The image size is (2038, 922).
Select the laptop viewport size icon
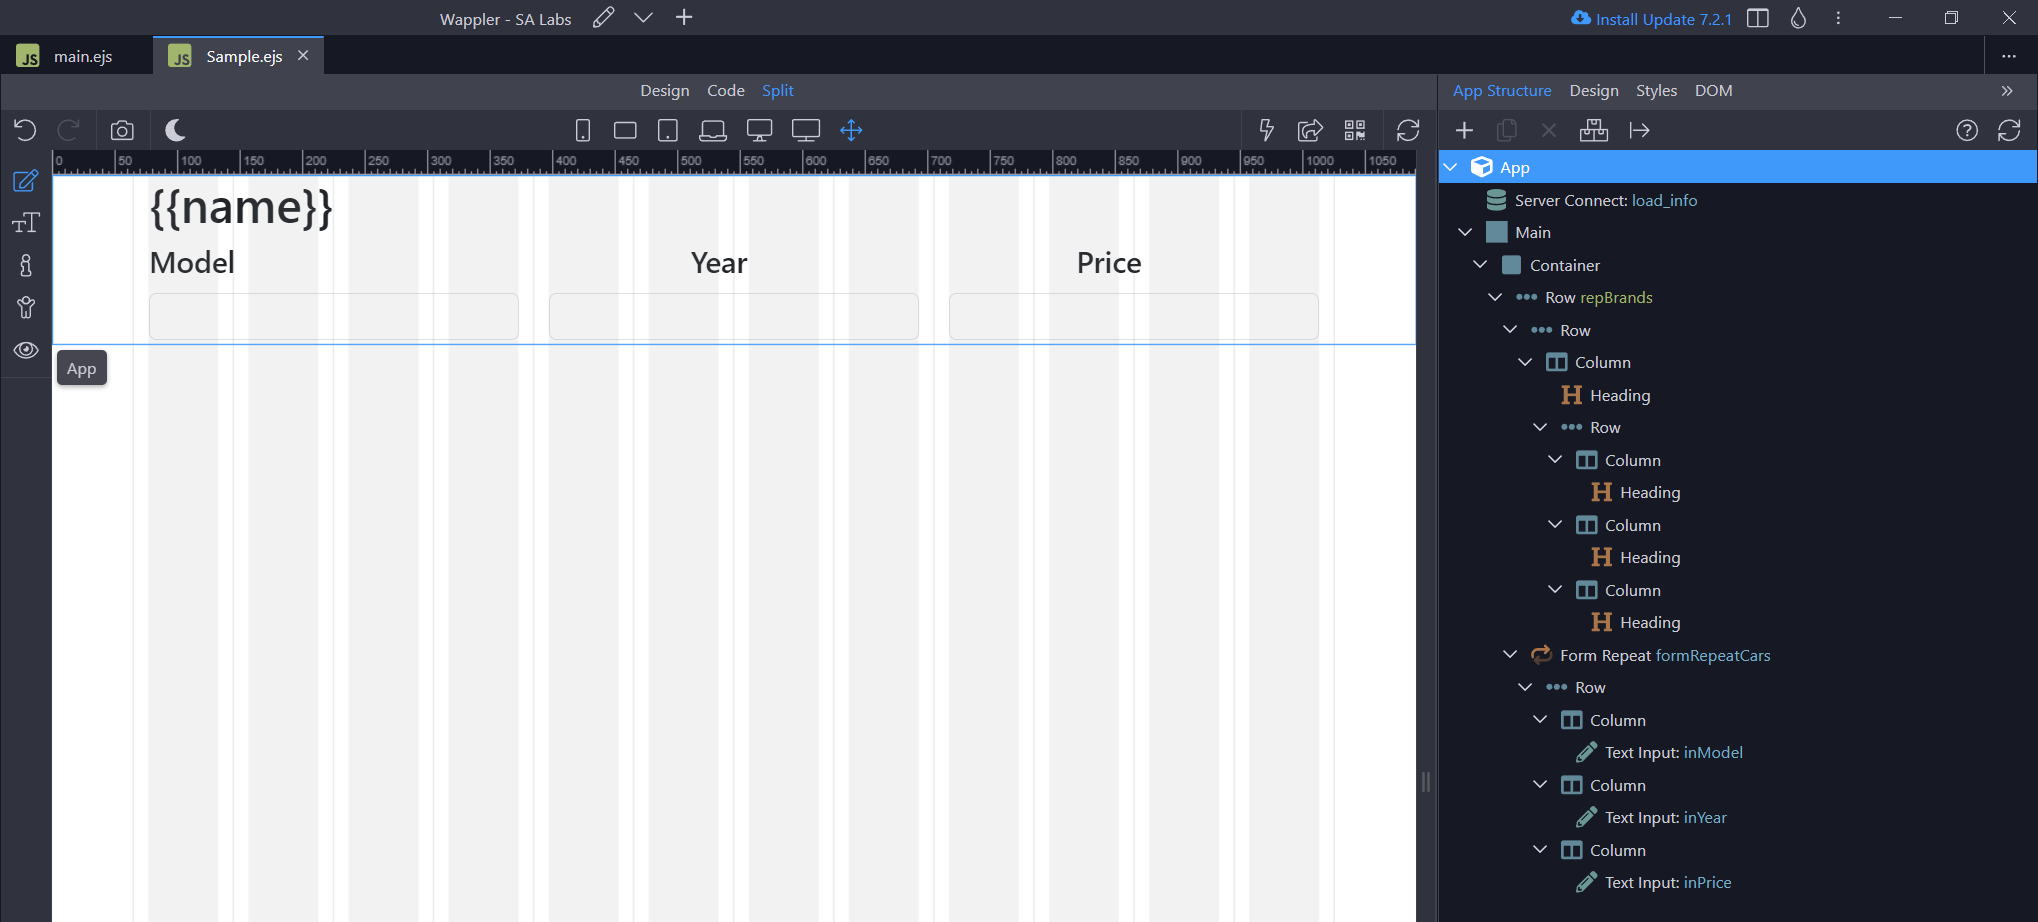coord(713,131)
